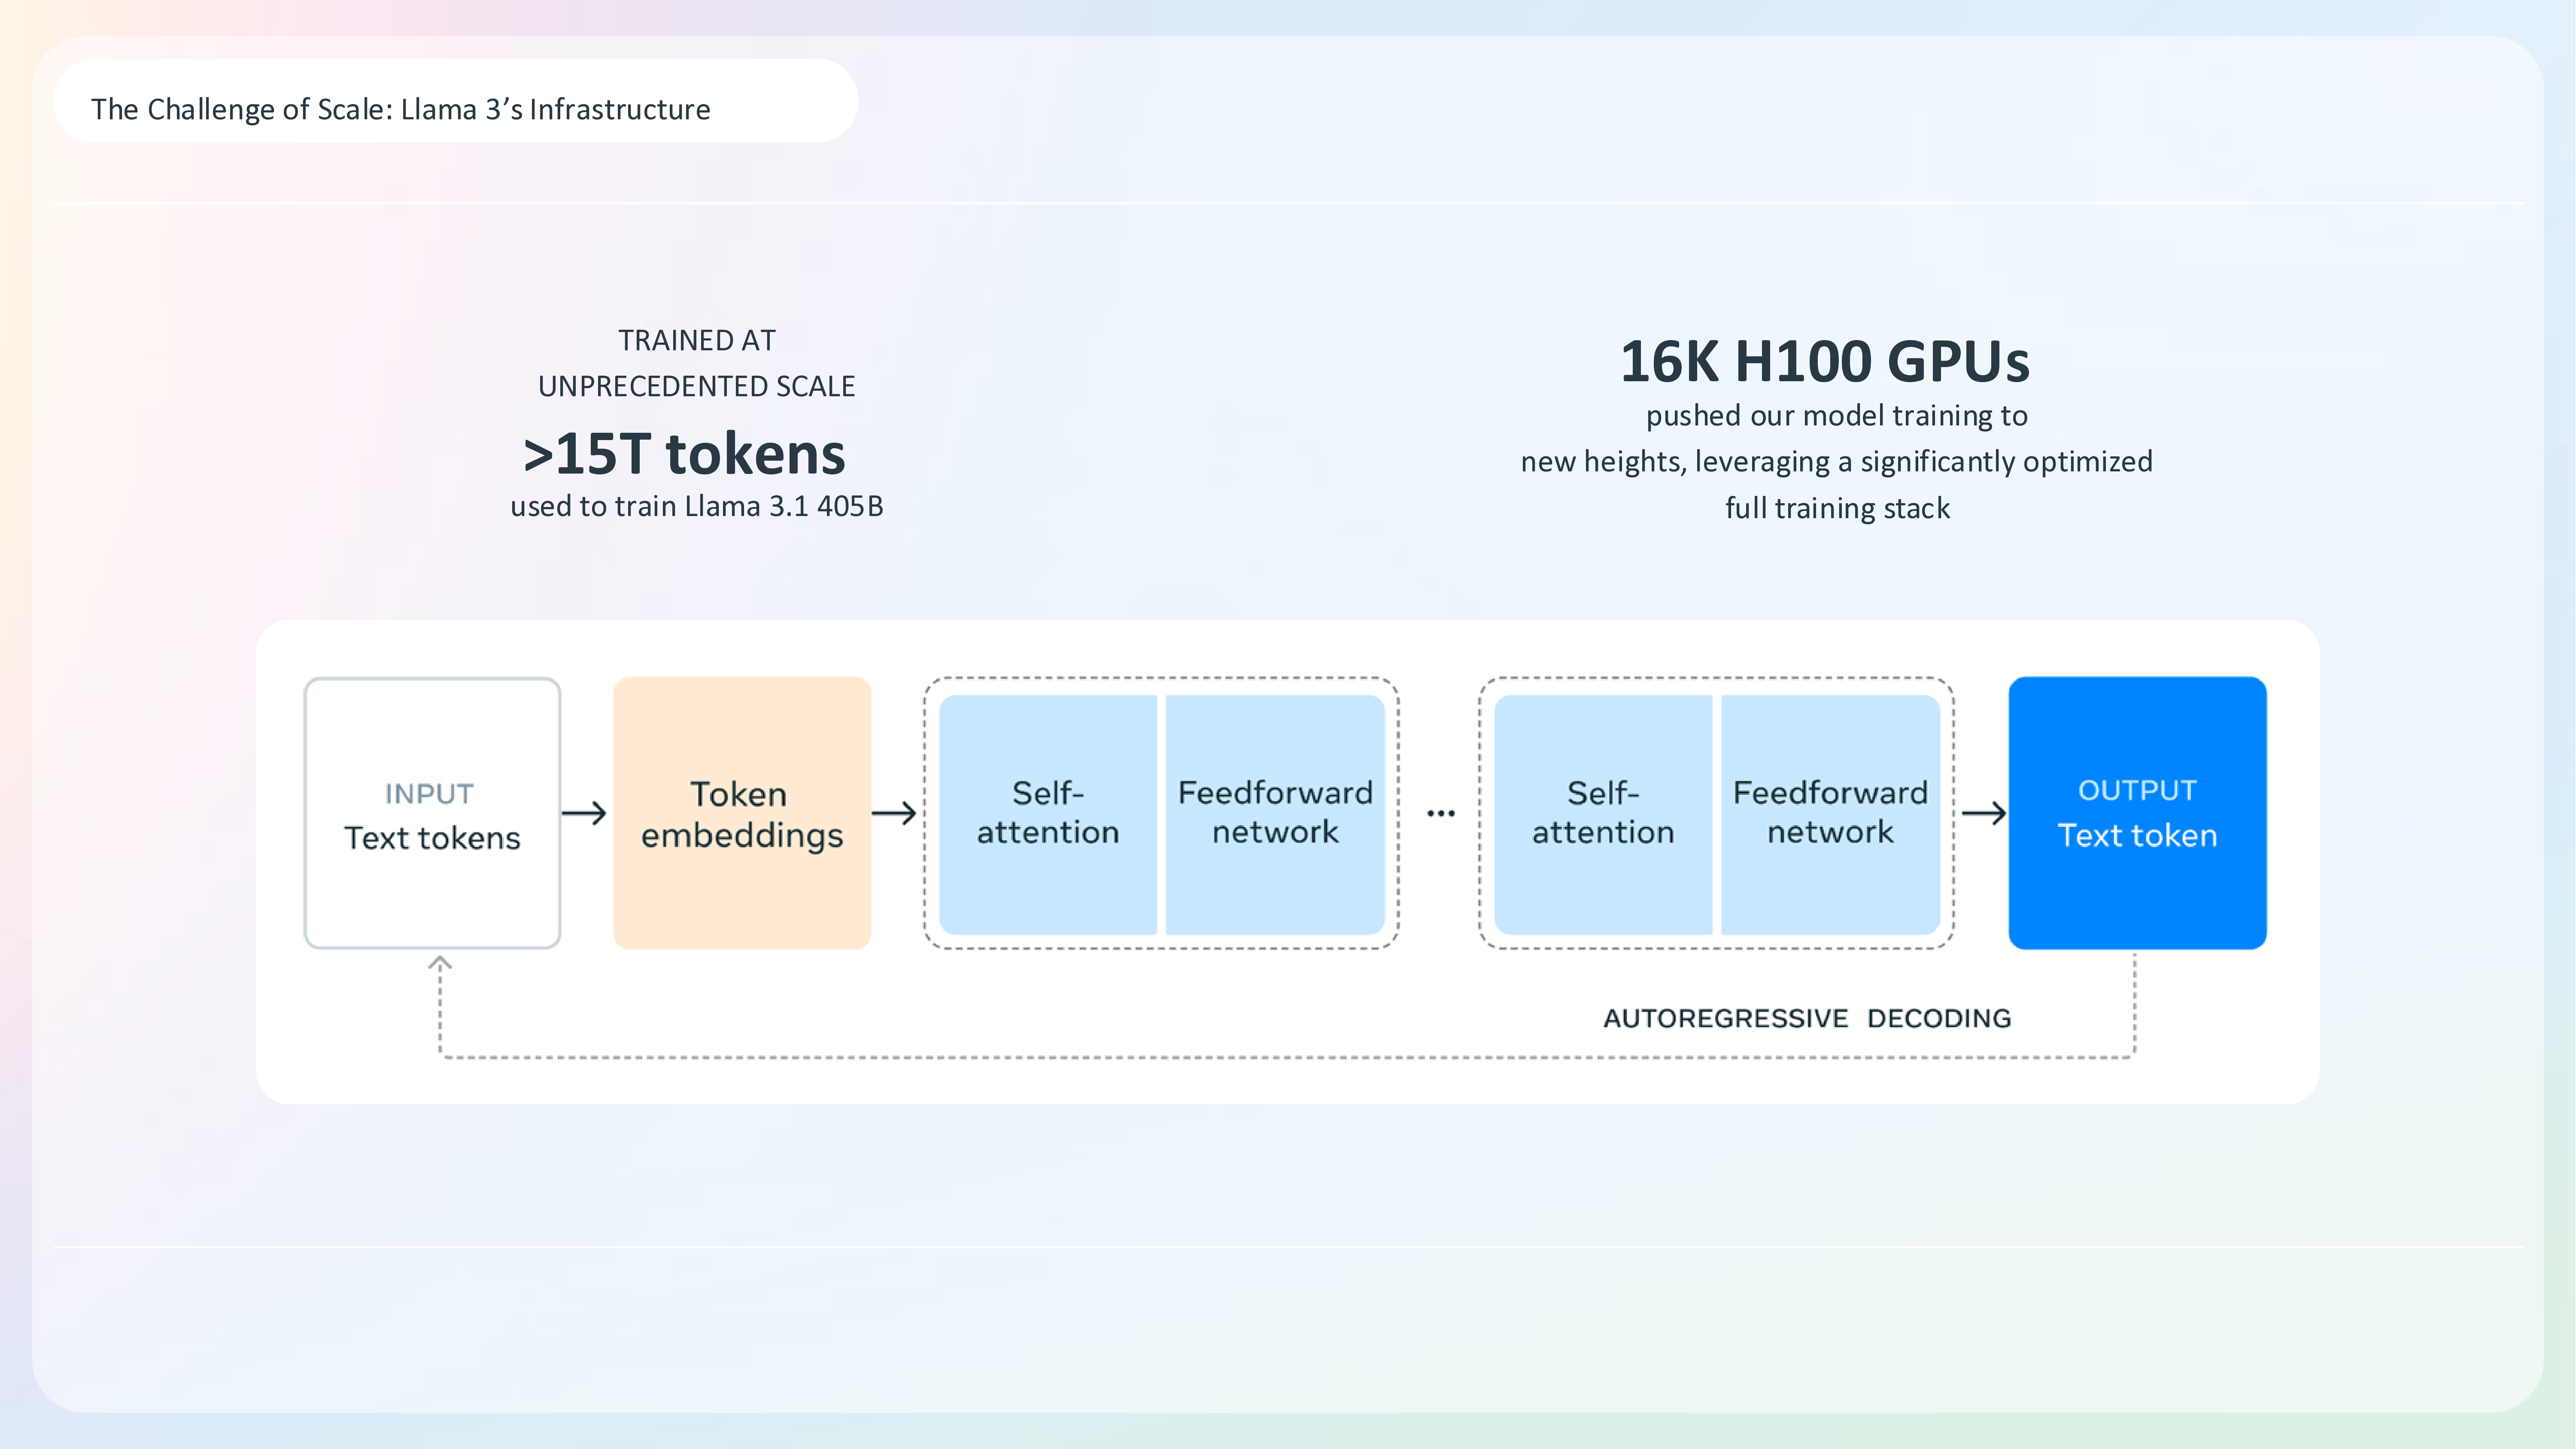Click the '>15T tokens' headline
2576x1449 pixels.
pos(684,453)
